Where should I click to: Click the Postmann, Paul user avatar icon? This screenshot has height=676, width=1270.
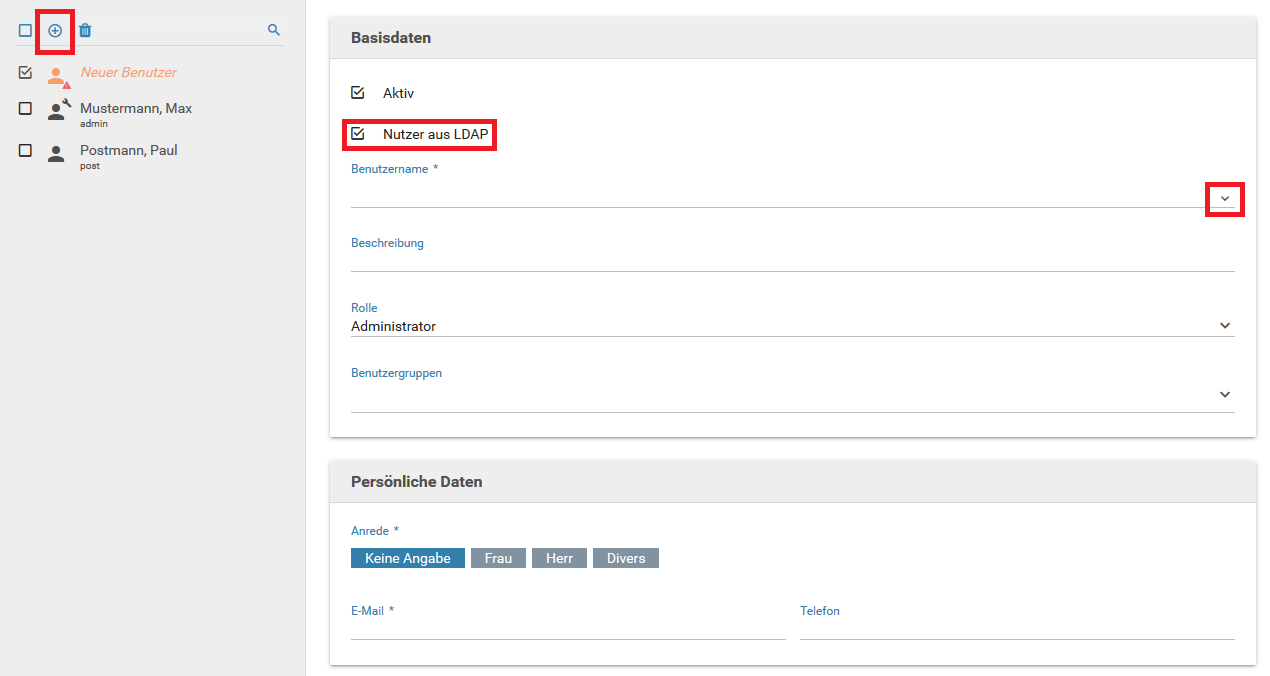pos(57,153)
